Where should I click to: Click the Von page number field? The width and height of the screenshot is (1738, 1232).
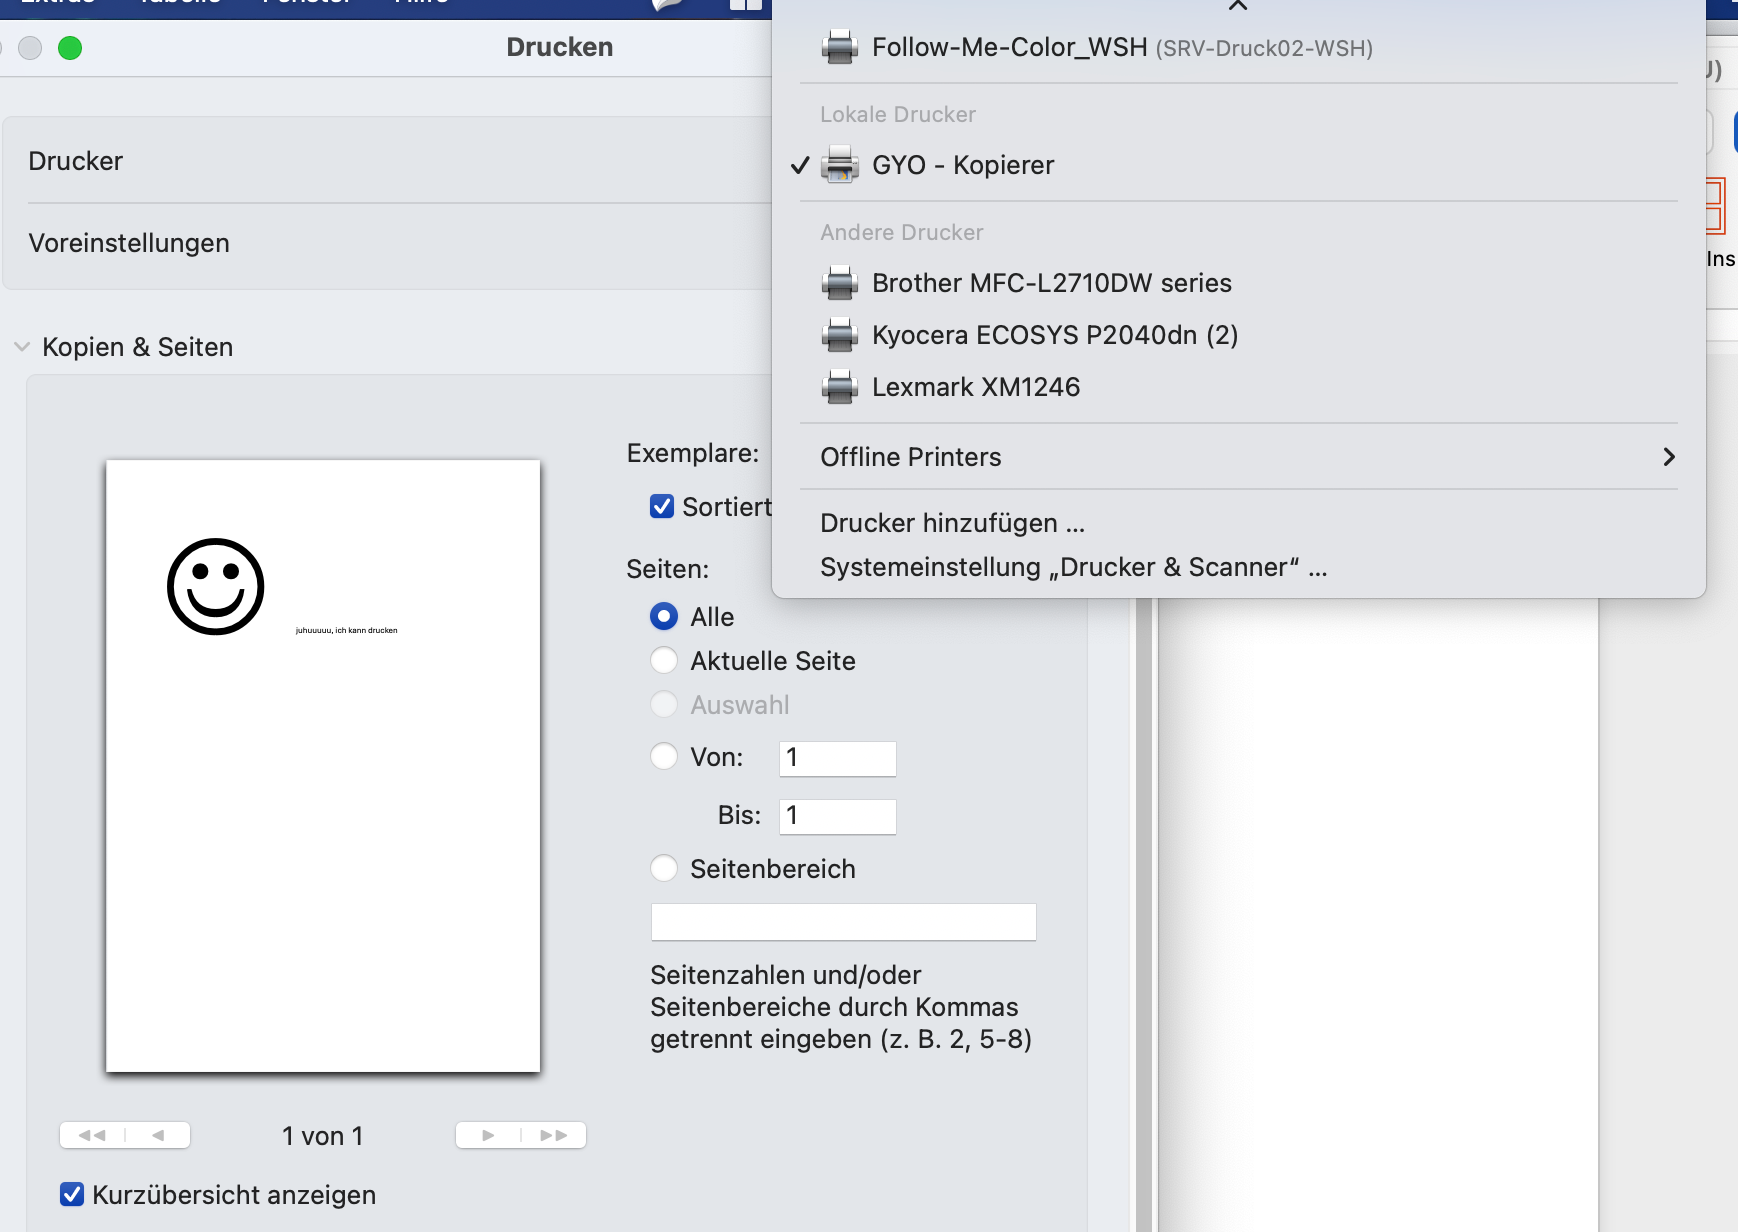(x=837, y=758)
